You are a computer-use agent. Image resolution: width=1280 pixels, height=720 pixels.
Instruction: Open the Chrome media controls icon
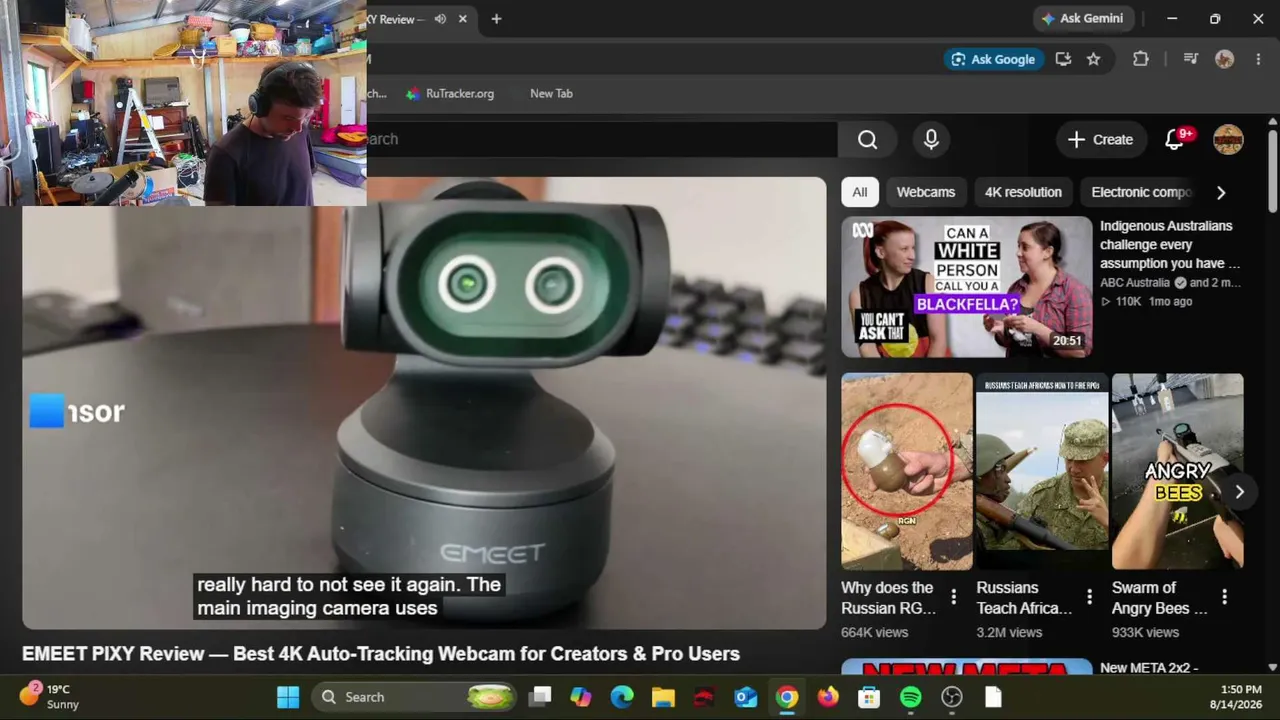click(x=1190, y=59)
